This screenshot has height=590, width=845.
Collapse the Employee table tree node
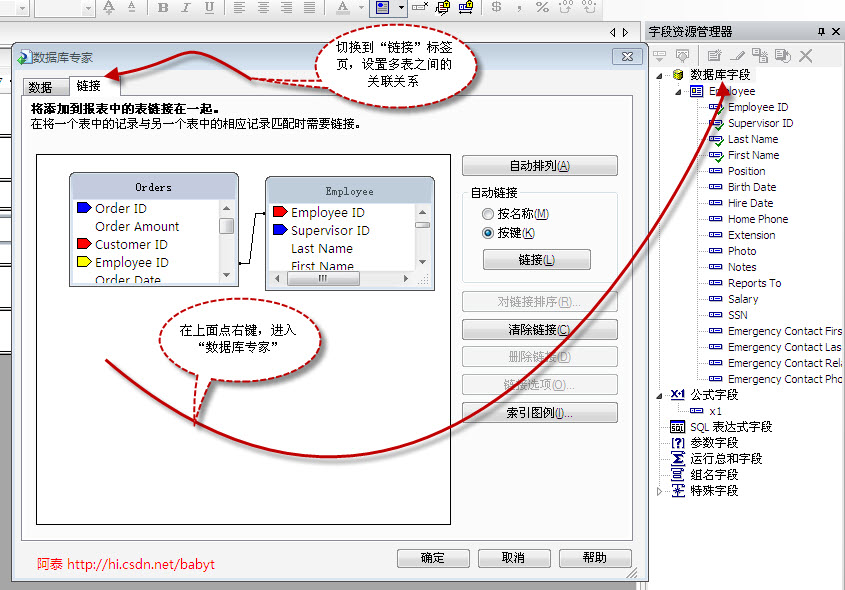click(x=678, y=92)
